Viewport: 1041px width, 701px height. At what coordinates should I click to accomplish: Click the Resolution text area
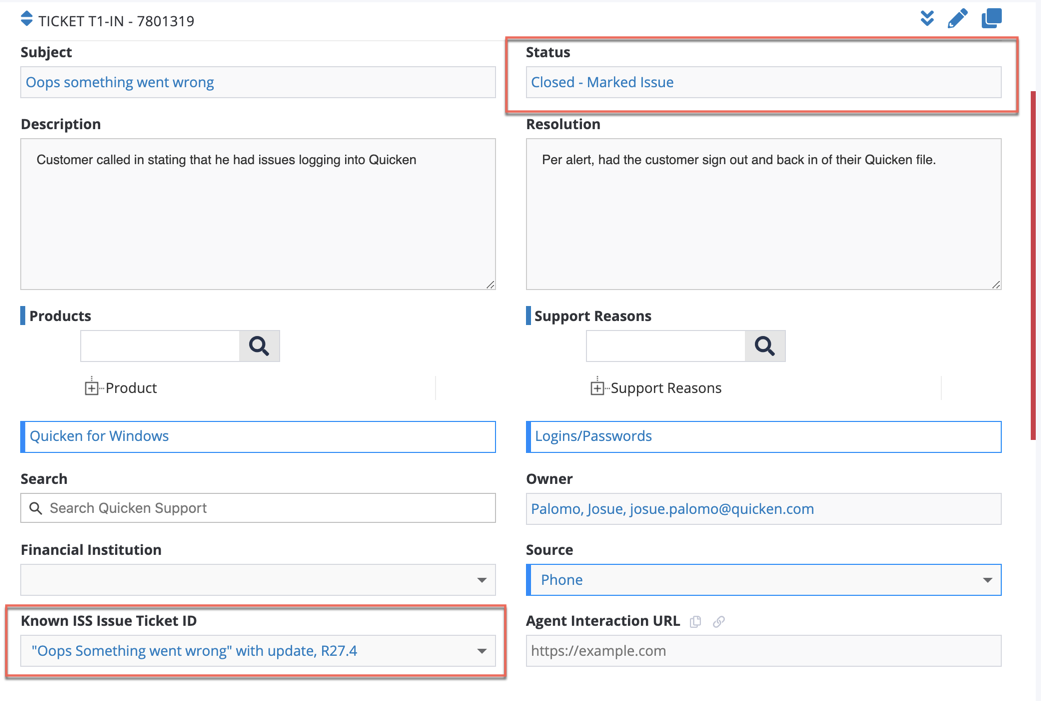(764, 214)
